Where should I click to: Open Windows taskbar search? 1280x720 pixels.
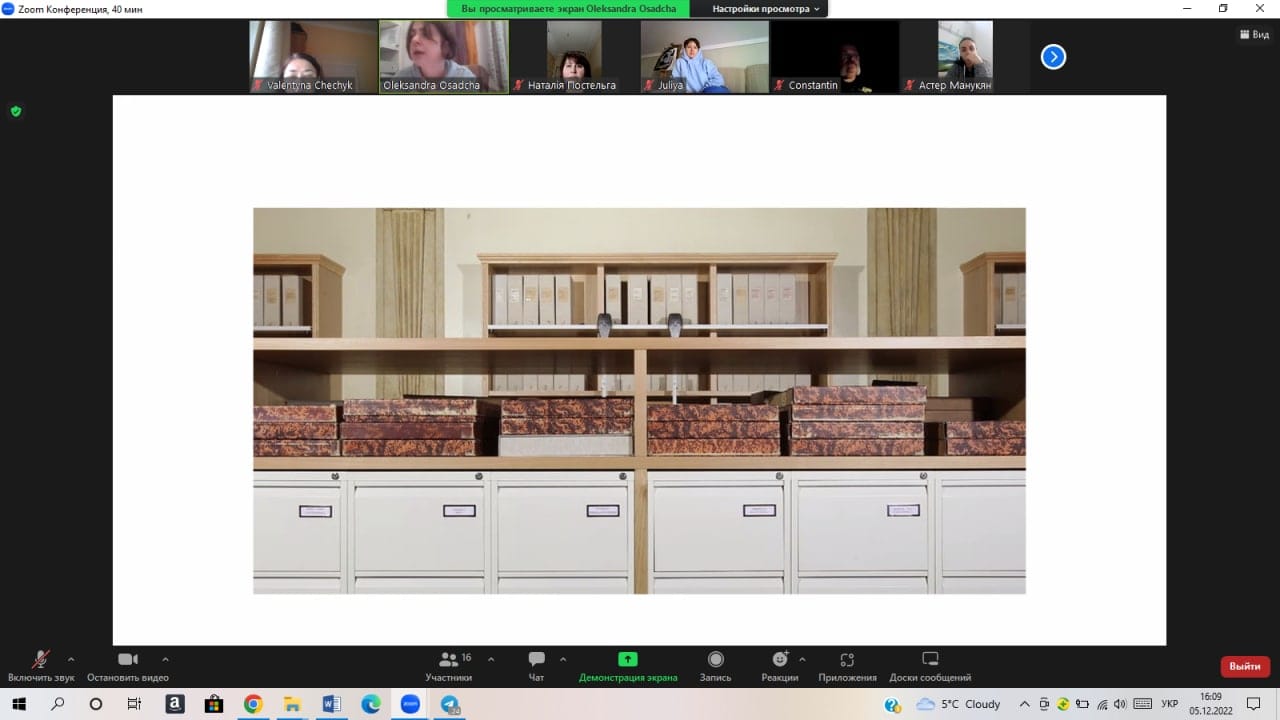[x=57, y=704]
